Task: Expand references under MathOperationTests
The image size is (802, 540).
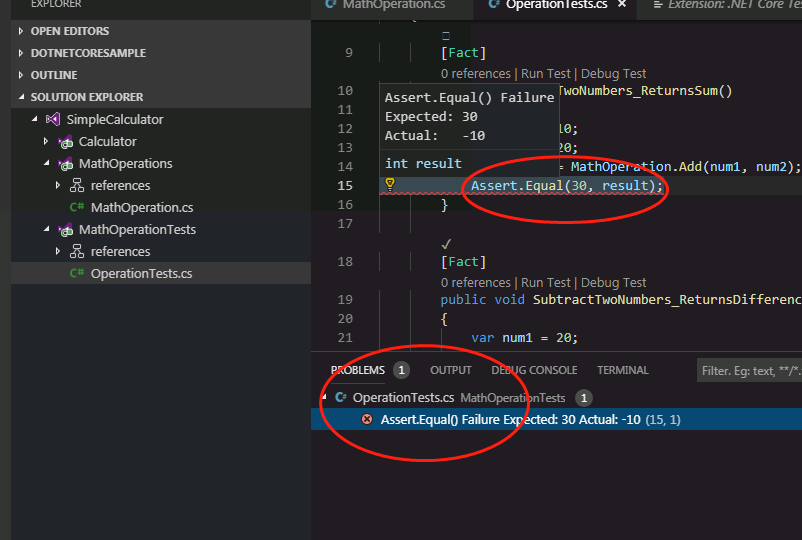Action: coord(58,251)
